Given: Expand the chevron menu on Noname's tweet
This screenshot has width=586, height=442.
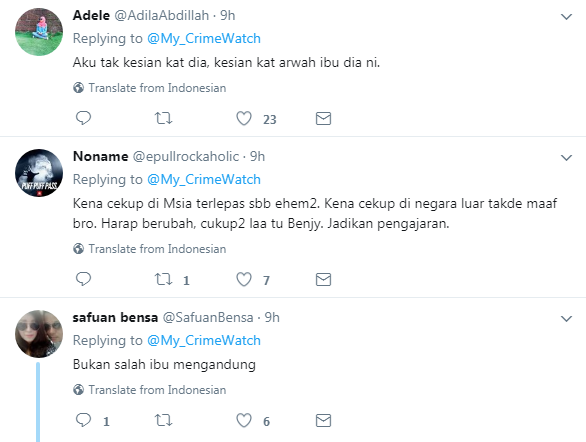Looking at the screenshot, I should pos(567,158).
